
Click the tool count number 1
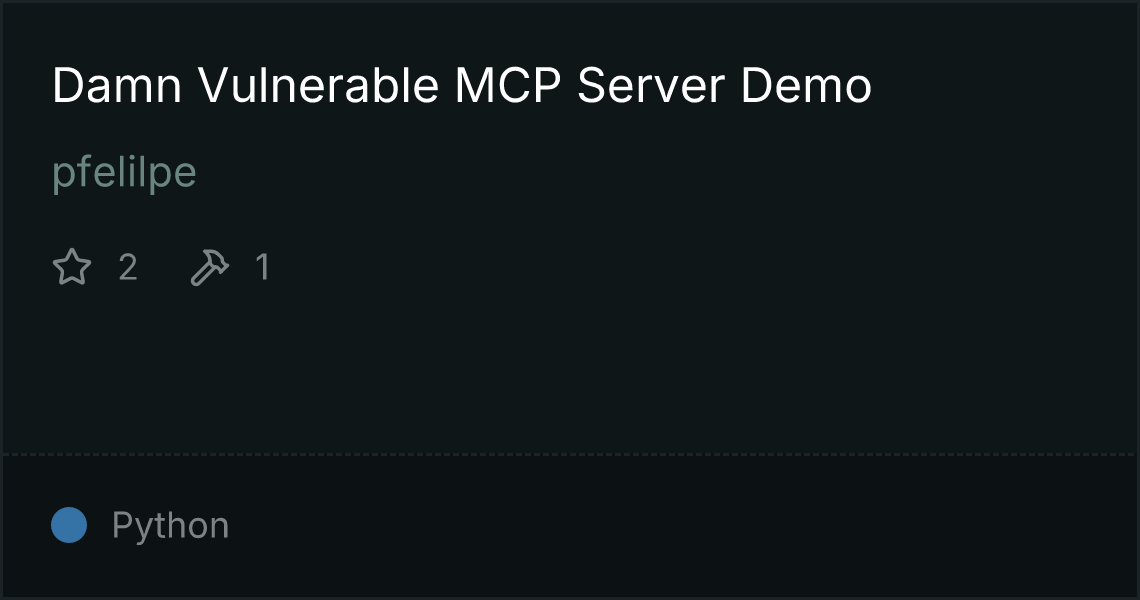click(262, 268)
